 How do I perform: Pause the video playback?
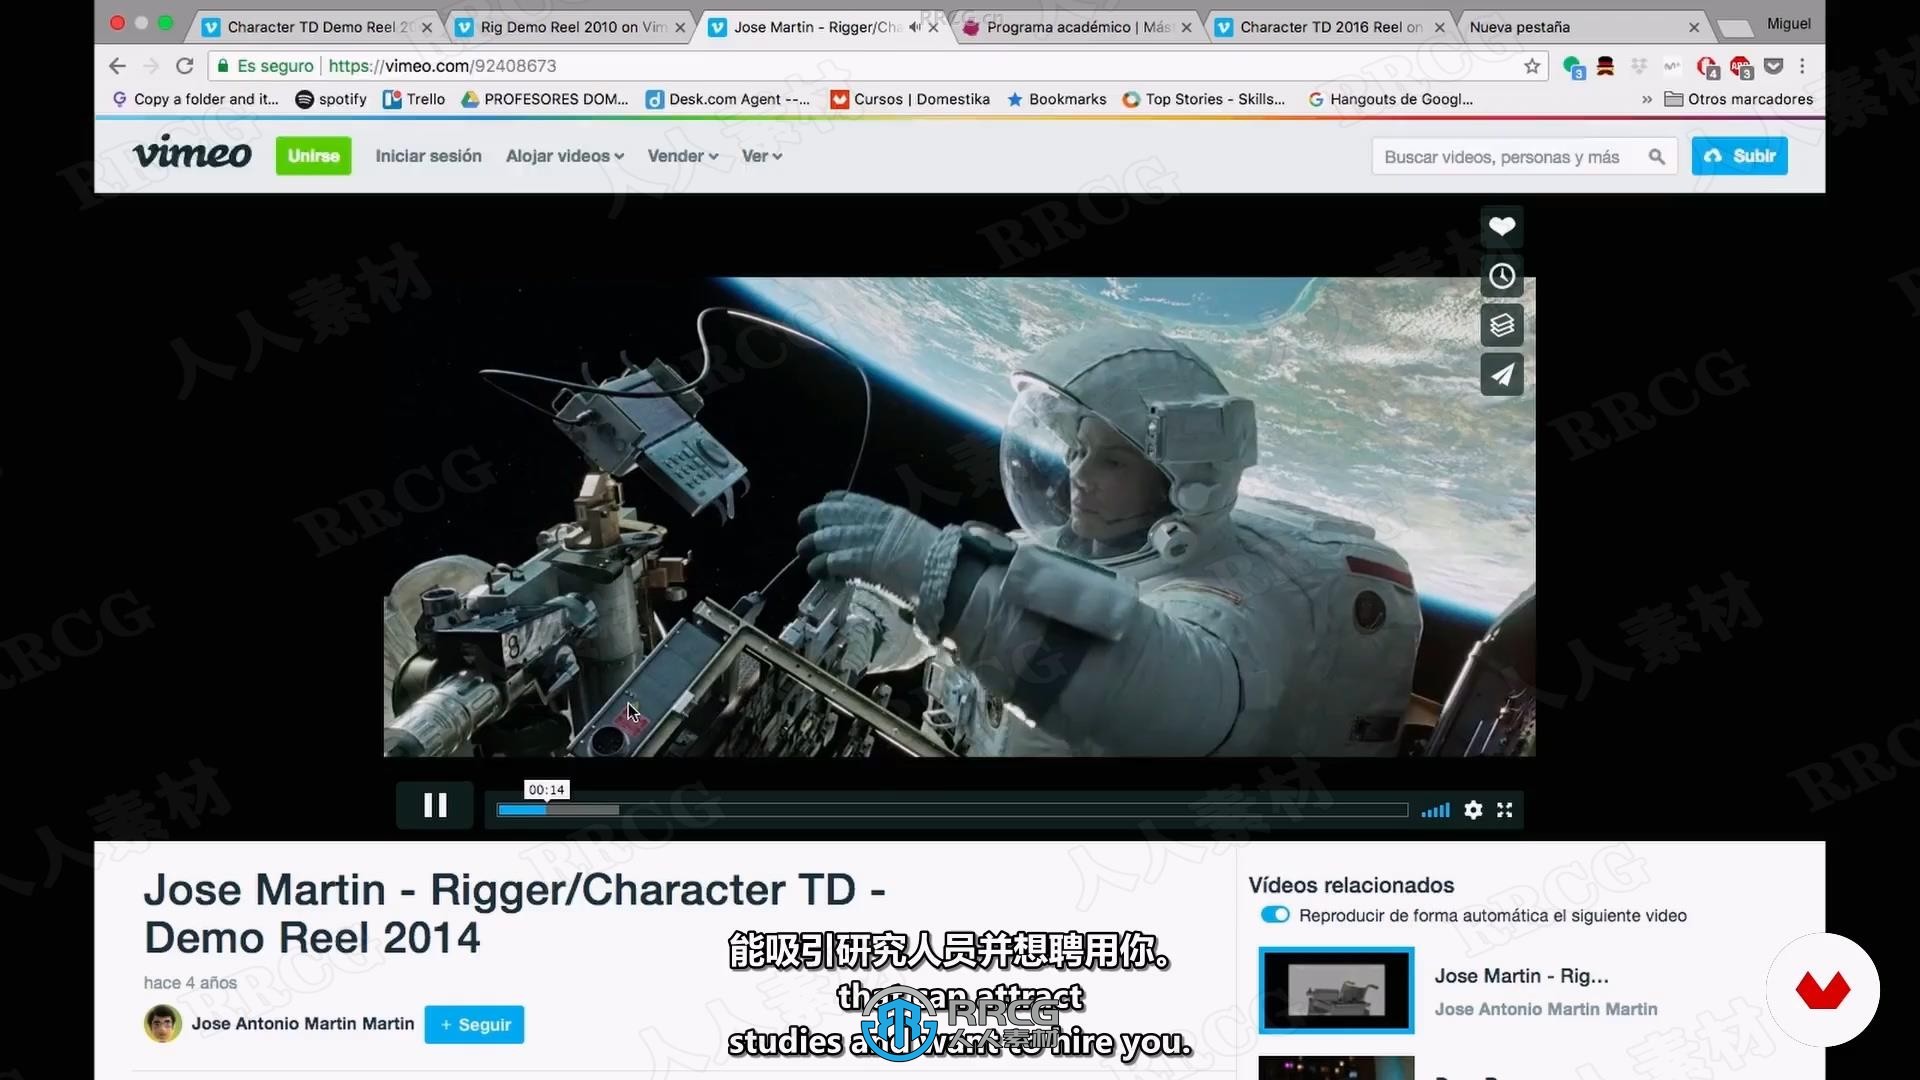(435, 806)
